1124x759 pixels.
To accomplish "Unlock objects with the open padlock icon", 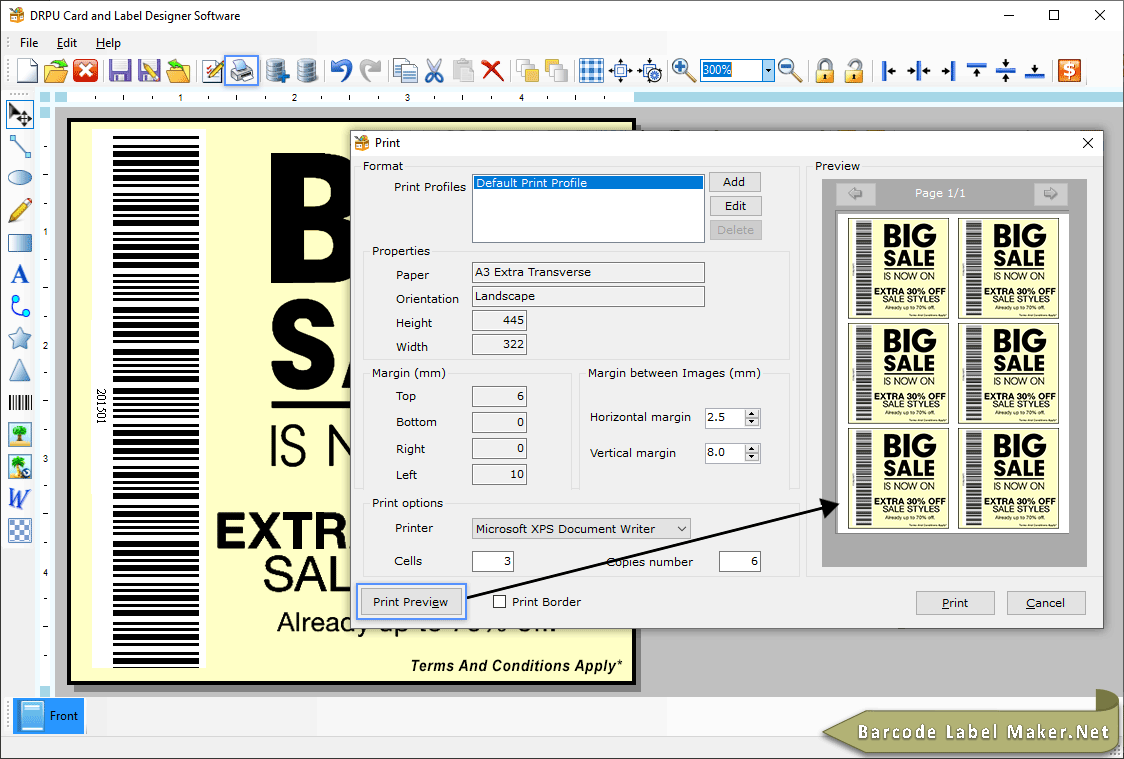I will pyautogui.click(x=853, y=70).
